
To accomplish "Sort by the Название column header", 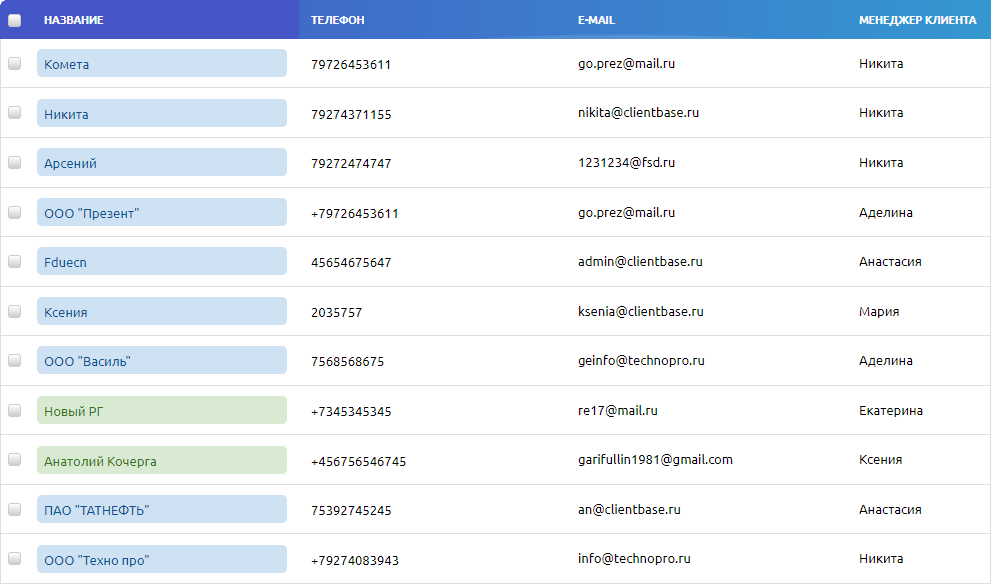I will [73, 20].
